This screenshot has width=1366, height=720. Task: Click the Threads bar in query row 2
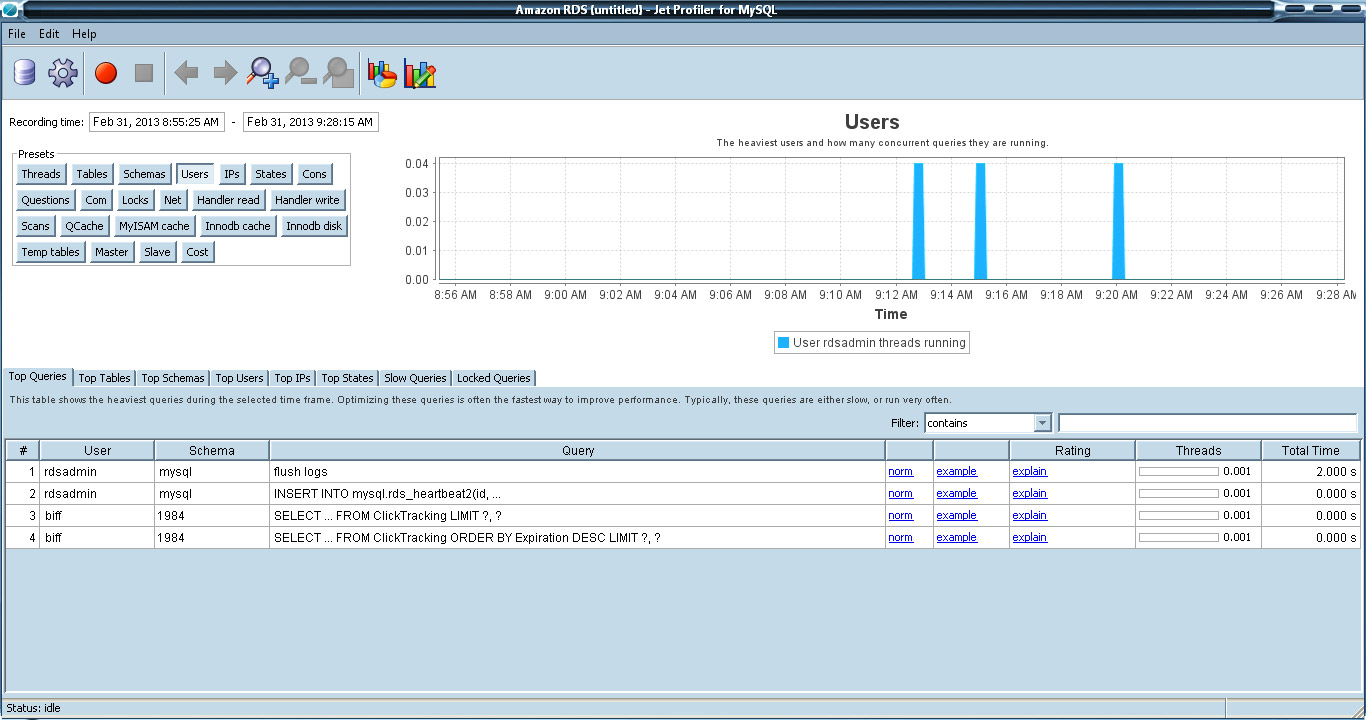click(1179, 493)
